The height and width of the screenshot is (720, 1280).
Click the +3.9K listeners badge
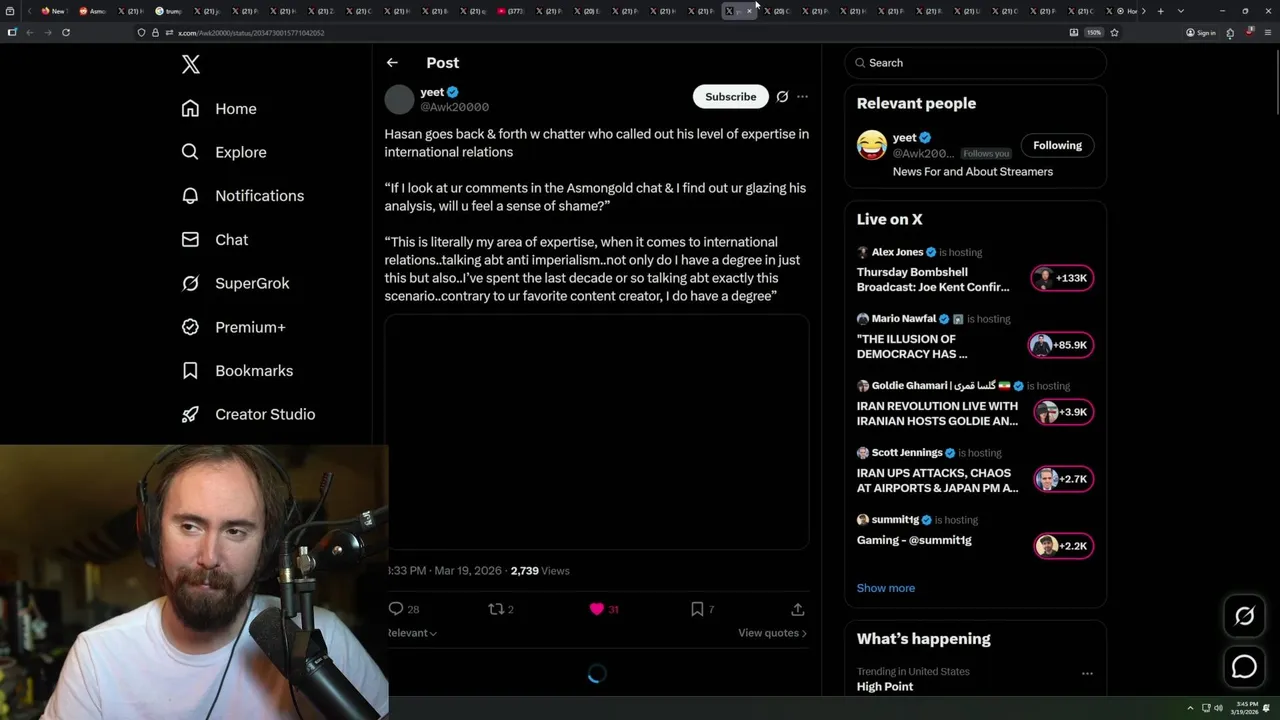coord(1064,412)
